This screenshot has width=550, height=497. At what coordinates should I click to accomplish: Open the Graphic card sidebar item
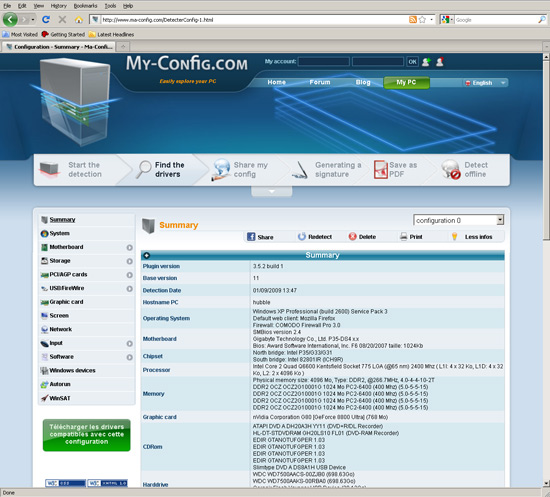tap(66, 302)
